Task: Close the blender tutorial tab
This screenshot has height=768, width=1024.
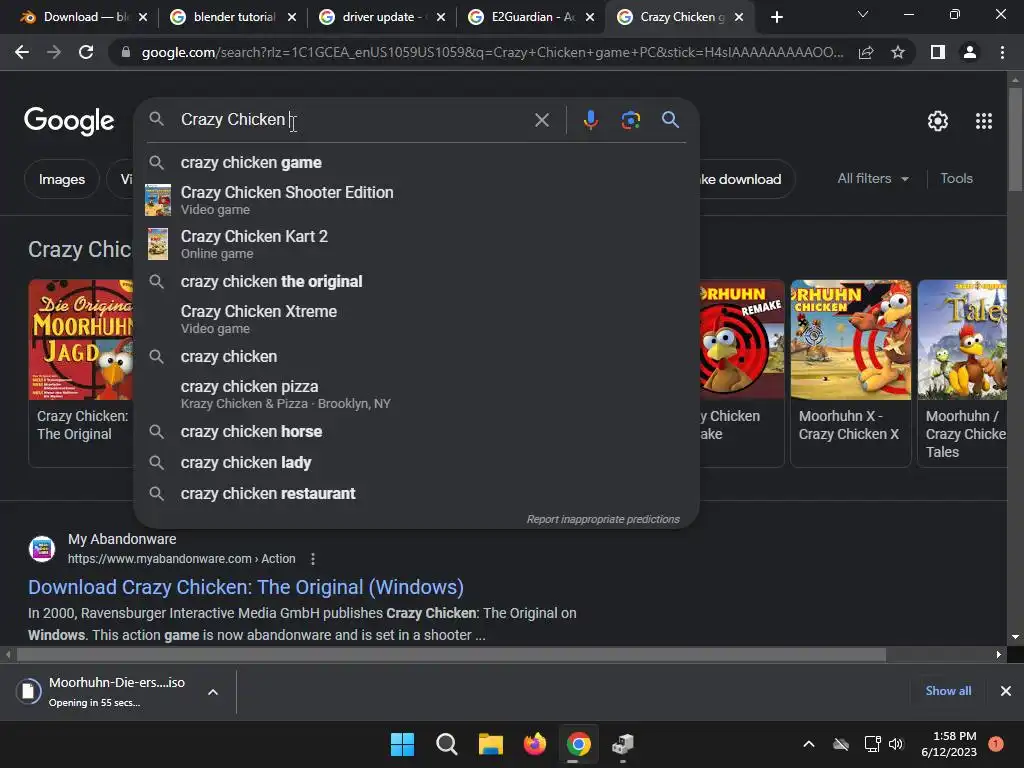Action: [292, 17]
